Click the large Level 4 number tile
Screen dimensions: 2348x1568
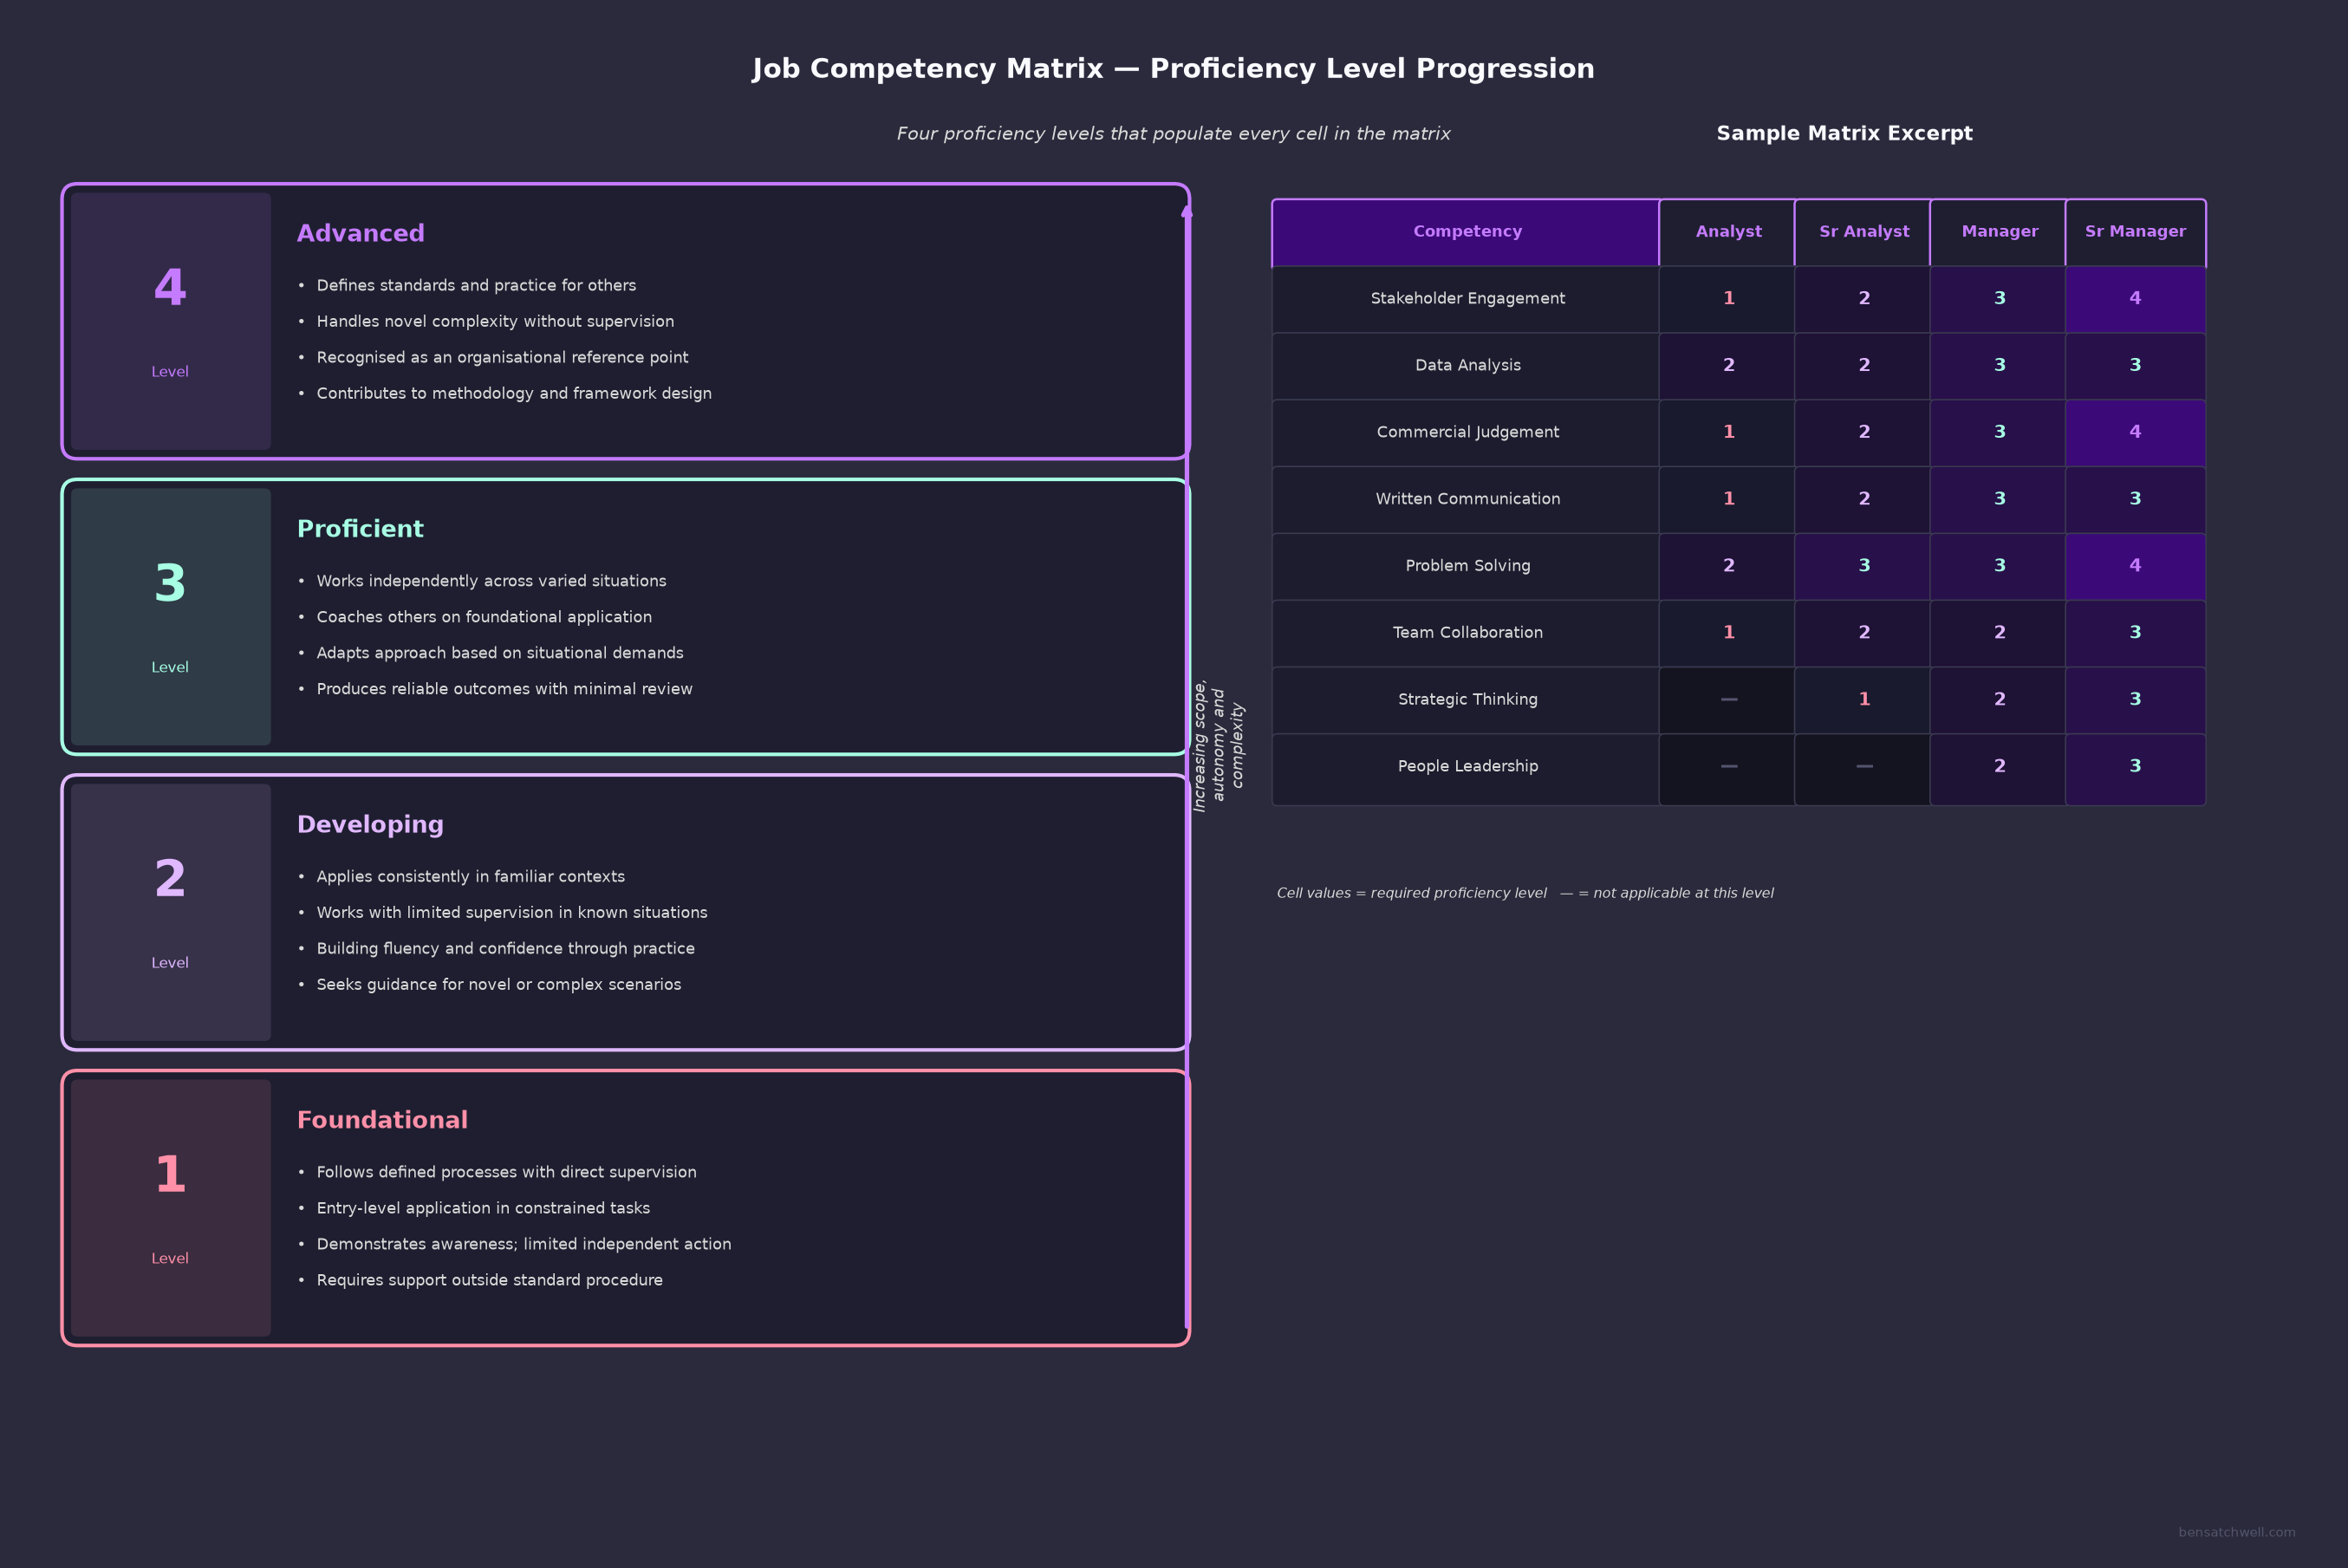tap(171, 321)
